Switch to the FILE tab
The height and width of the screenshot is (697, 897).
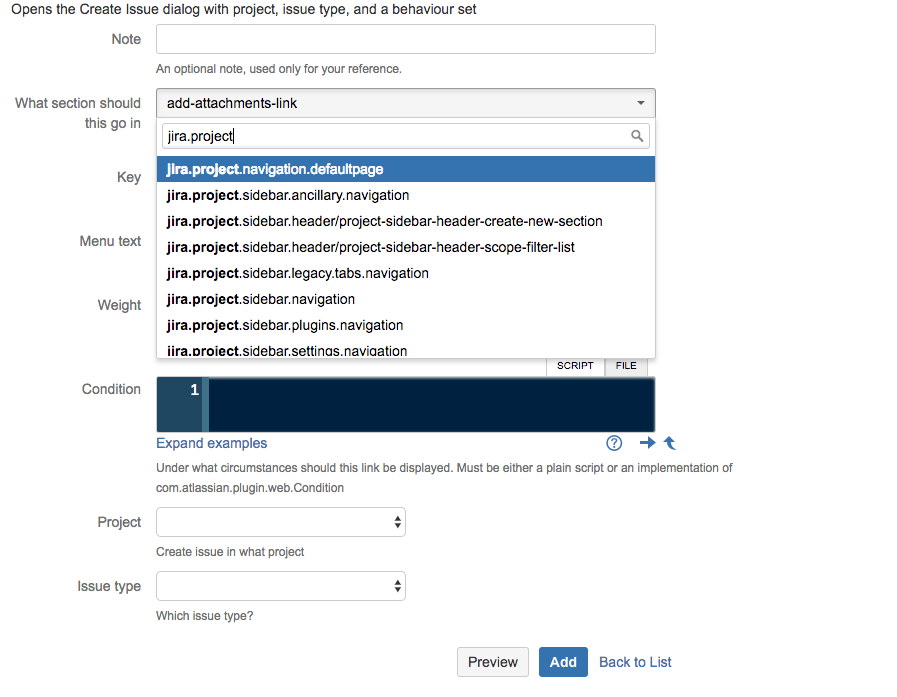click(626, 366)
